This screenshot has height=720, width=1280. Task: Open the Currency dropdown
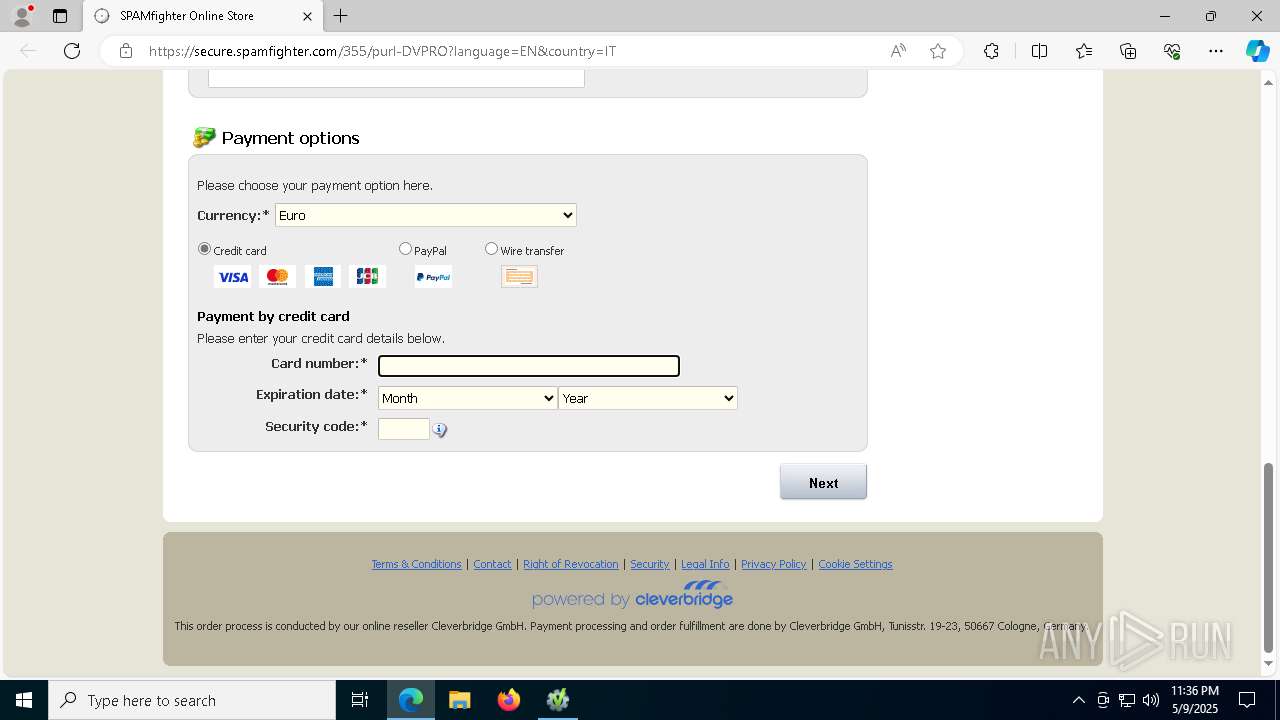(x=426, y=215)
